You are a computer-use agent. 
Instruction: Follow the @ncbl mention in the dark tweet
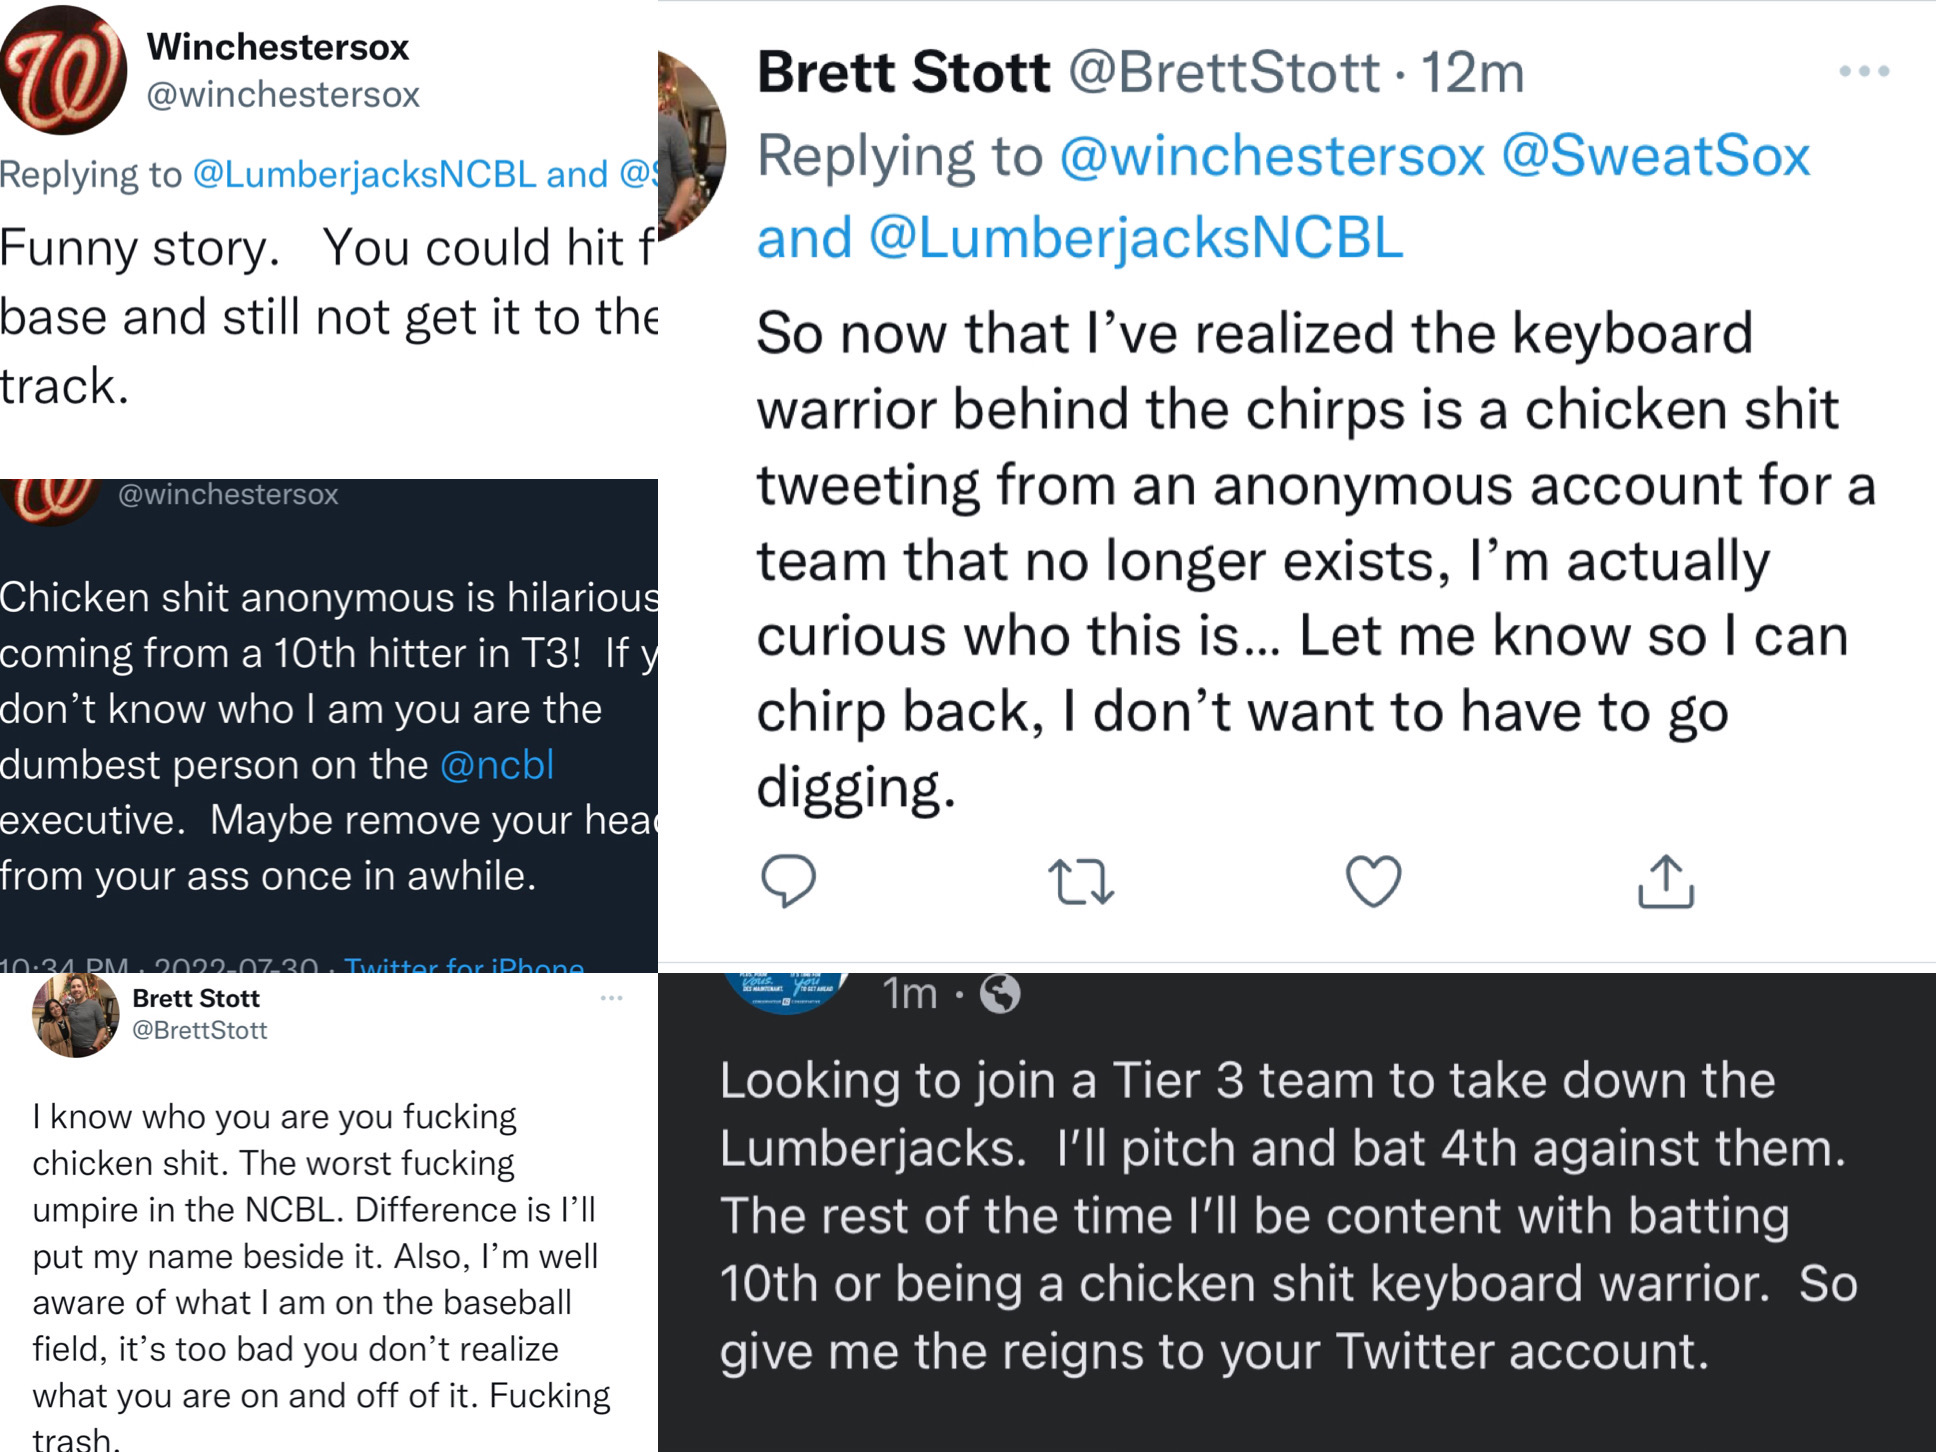click(x=497, y=765)
